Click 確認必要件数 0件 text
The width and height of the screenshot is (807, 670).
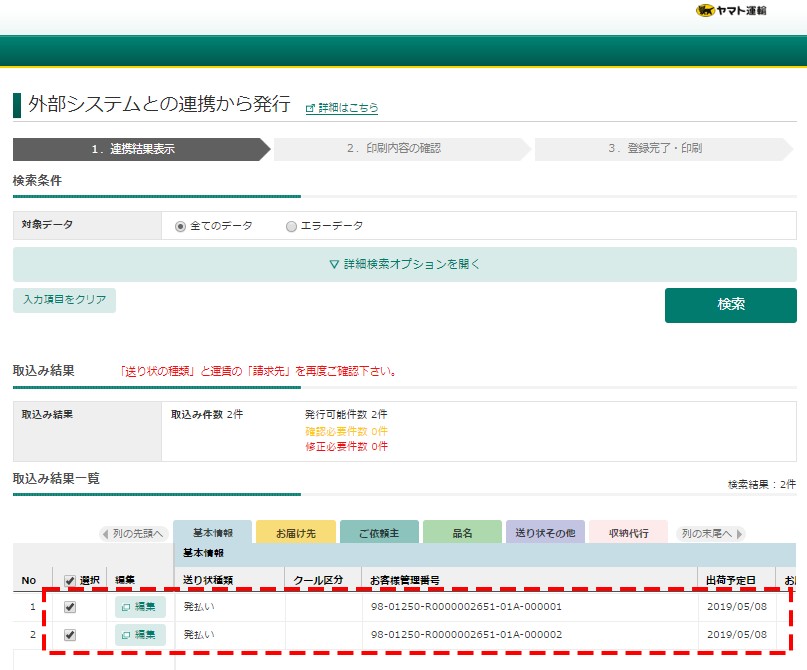coord(346,431)
